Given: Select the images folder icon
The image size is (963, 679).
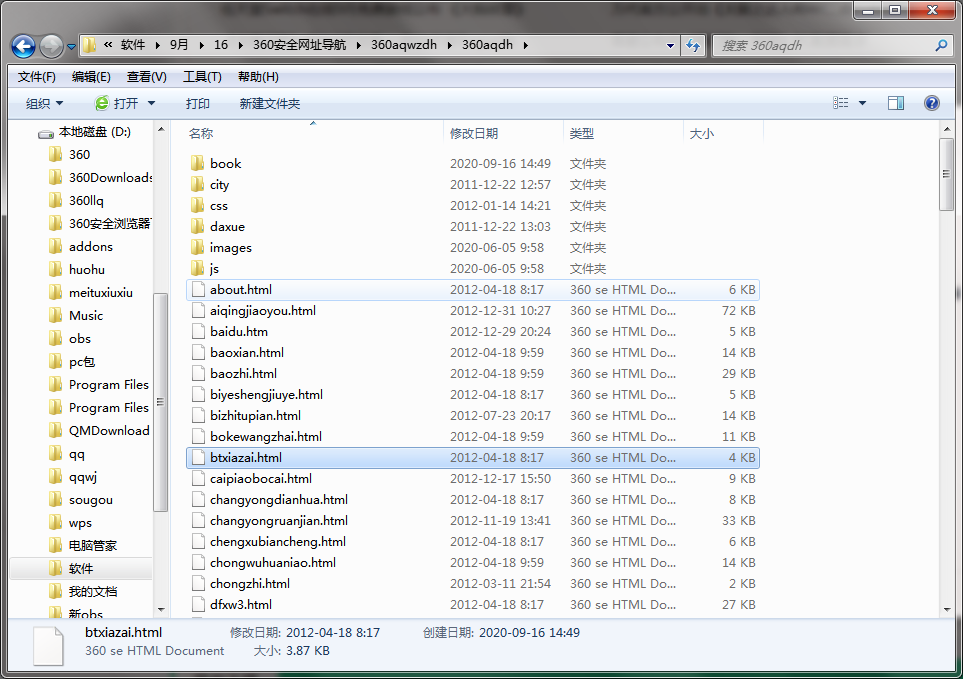Looking at the screenshot, I should point(197,247).
